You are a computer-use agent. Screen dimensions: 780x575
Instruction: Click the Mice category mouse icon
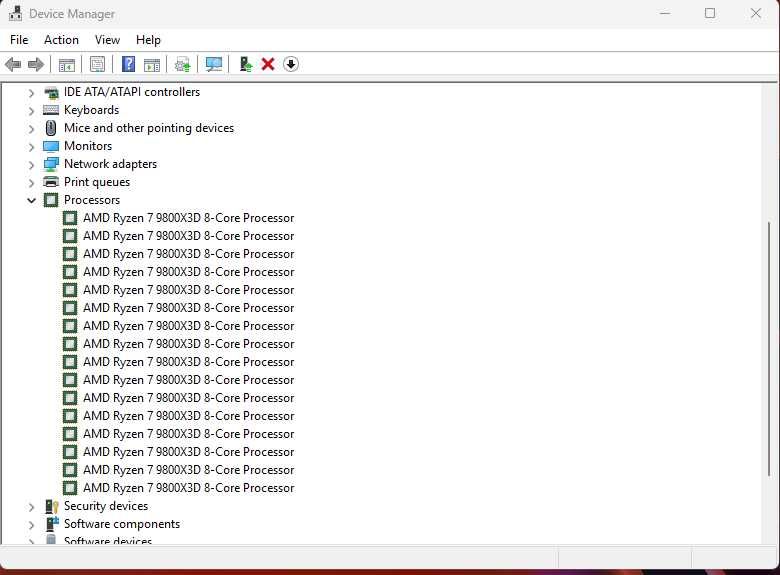tap(51, 128)
